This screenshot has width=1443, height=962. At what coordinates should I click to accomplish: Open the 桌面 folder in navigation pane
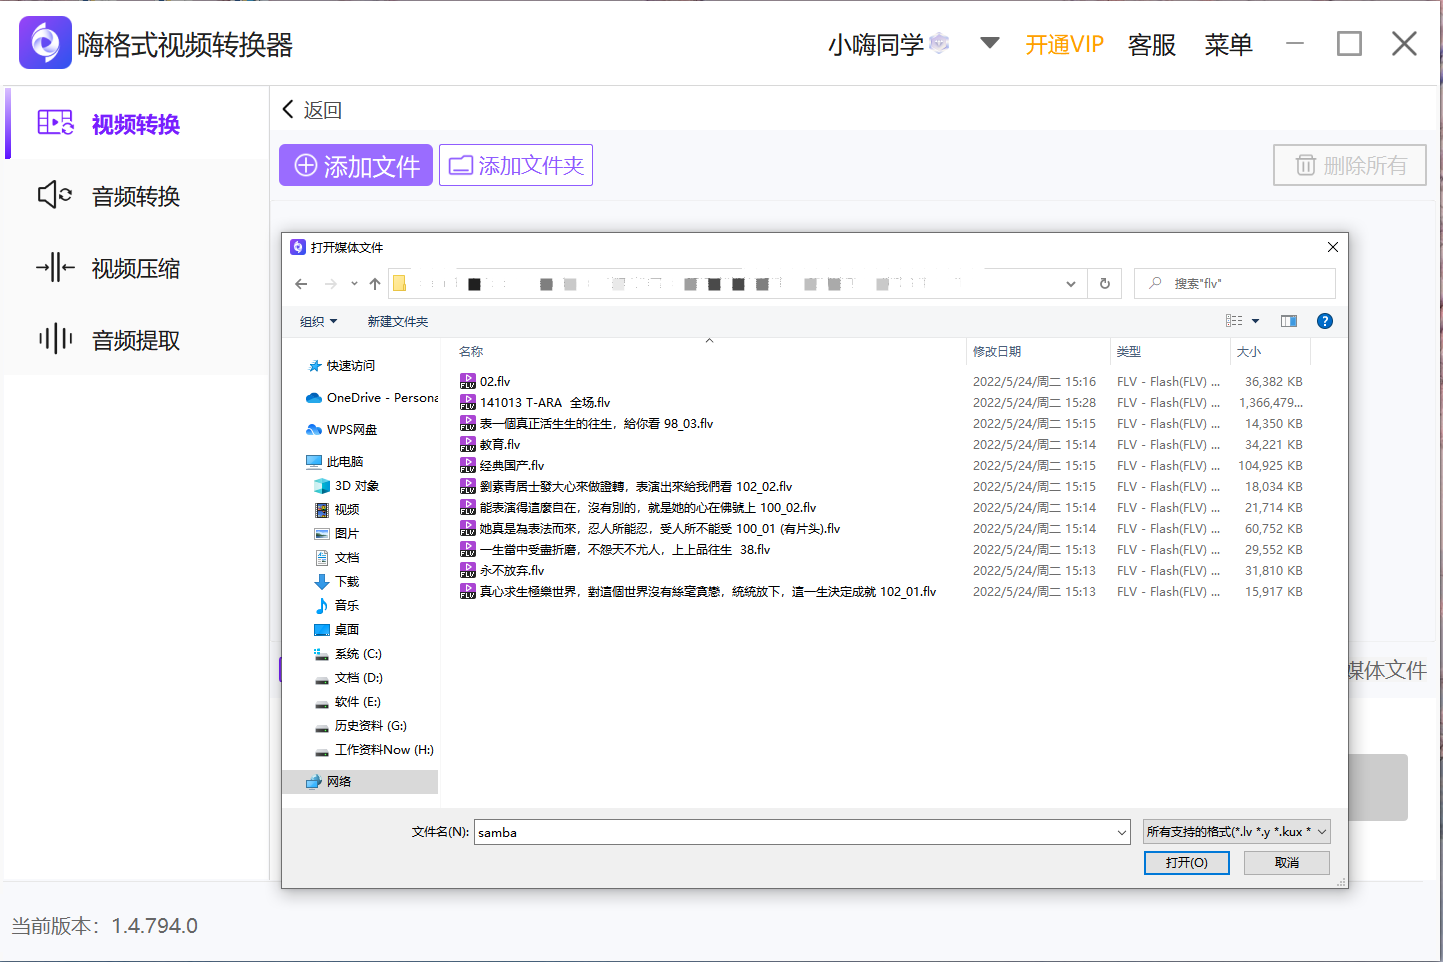point(337,630)
